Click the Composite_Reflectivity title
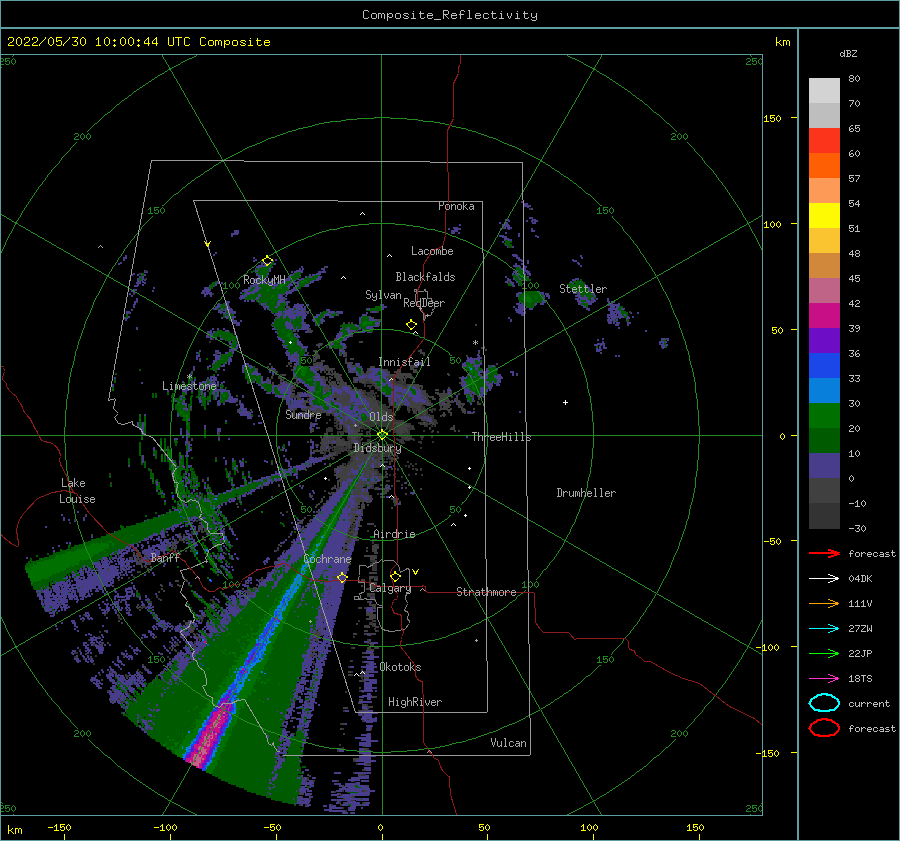This screenshot has height=841, width=900. click(x=450, y=15)
